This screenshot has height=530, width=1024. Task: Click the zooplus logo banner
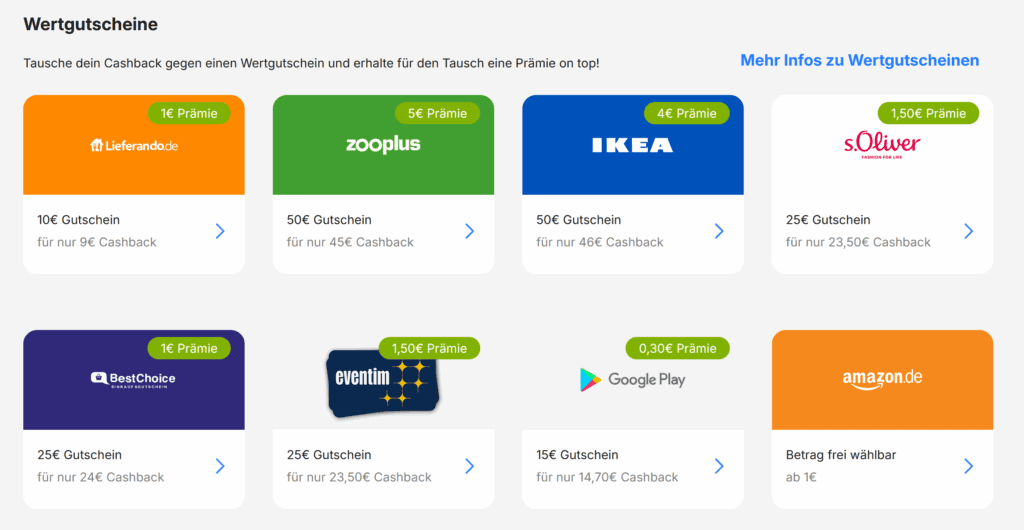(383, 145)
